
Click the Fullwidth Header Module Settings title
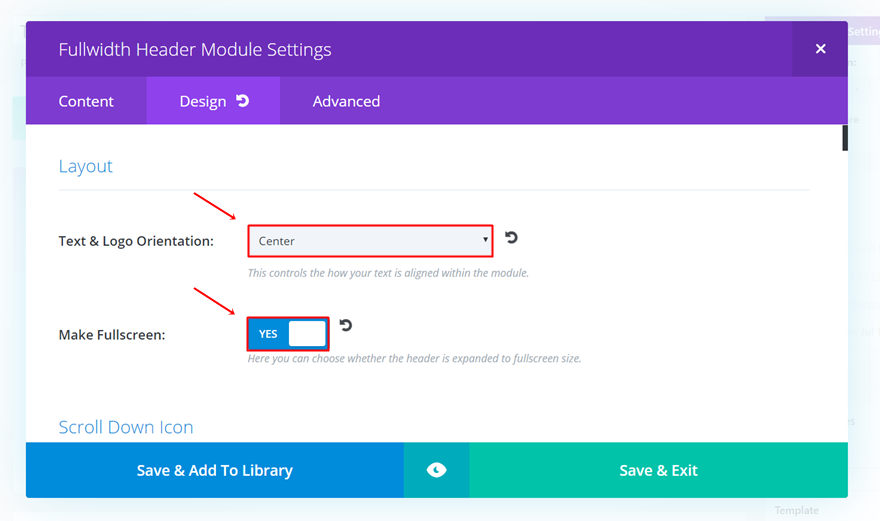[x=195, y=49]
